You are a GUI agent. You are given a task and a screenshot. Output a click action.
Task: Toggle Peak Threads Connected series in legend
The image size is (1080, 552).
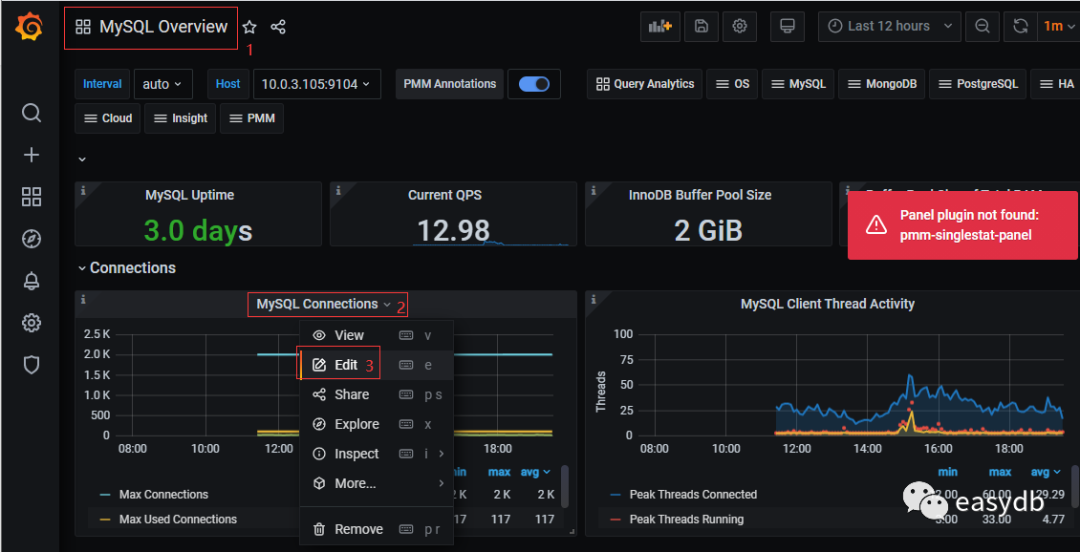(x=692, y=494)
